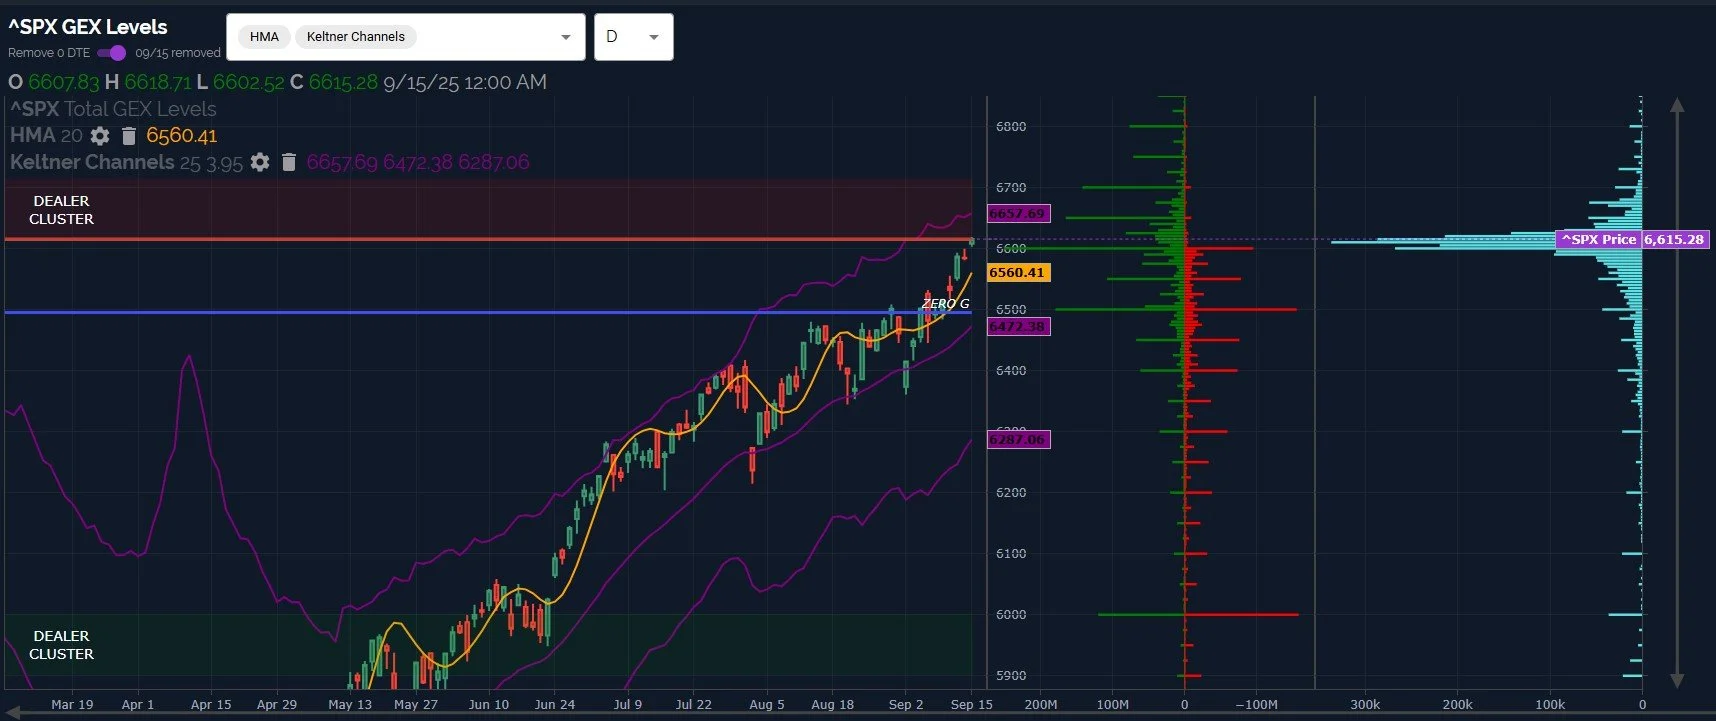Click the Jun 24 date axis label
The height and width of the screenshot is (721, 1716).
tap(554, 704)
